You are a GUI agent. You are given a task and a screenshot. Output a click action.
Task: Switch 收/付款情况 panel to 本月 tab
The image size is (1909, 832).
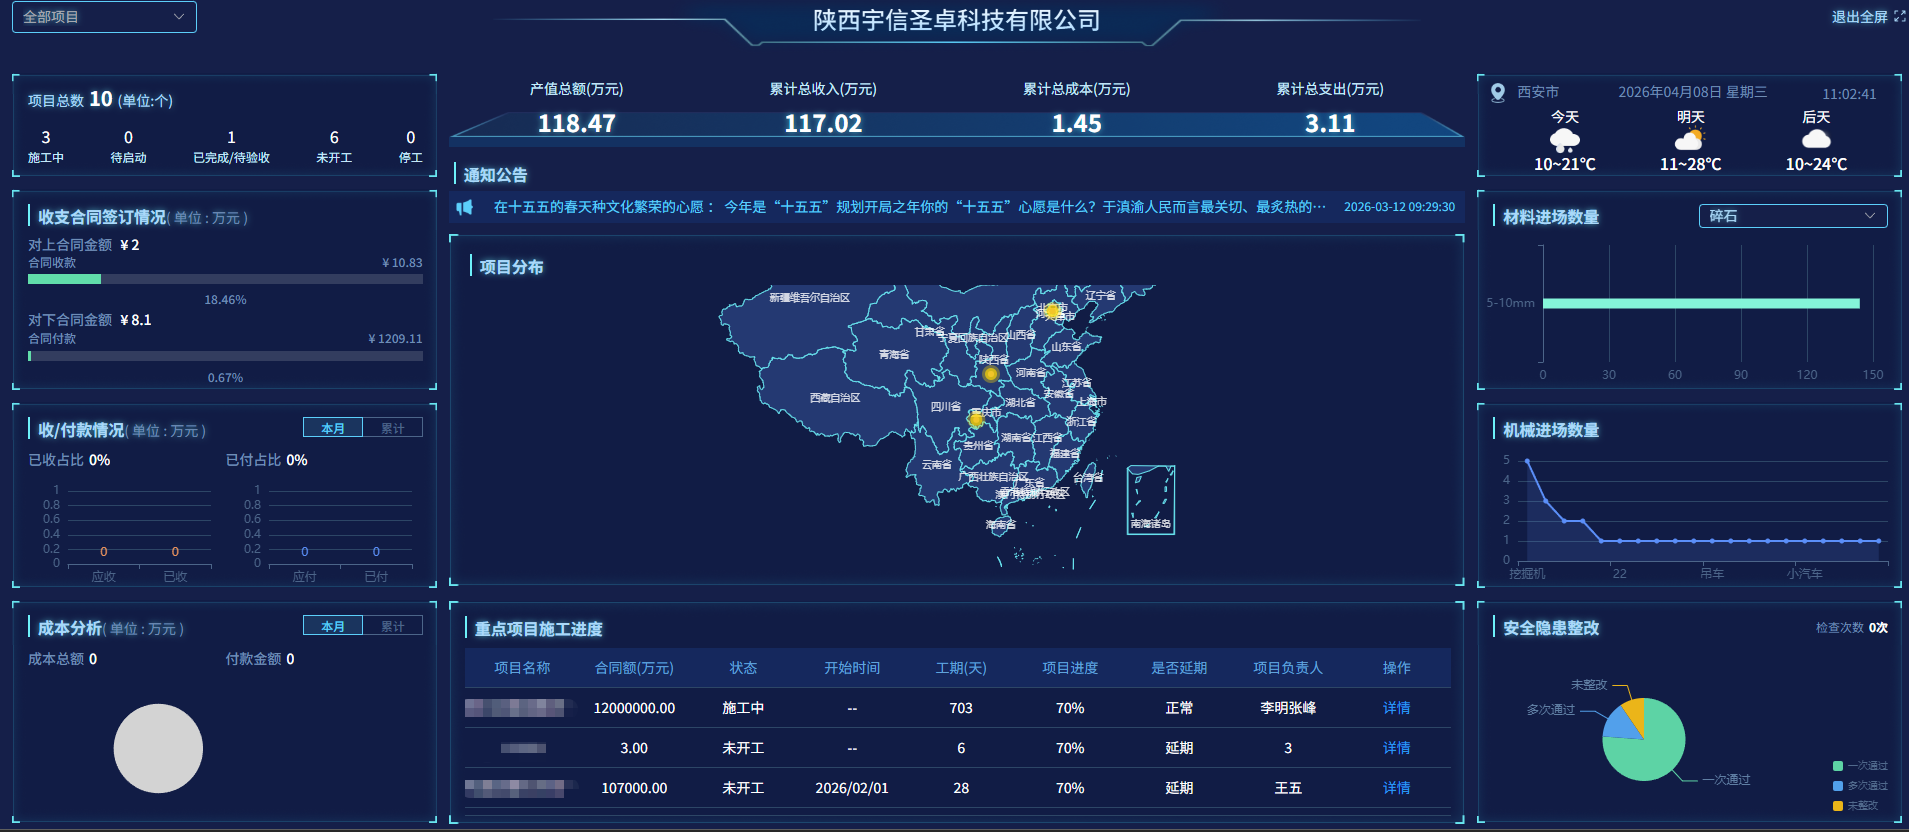pos(333,428)
